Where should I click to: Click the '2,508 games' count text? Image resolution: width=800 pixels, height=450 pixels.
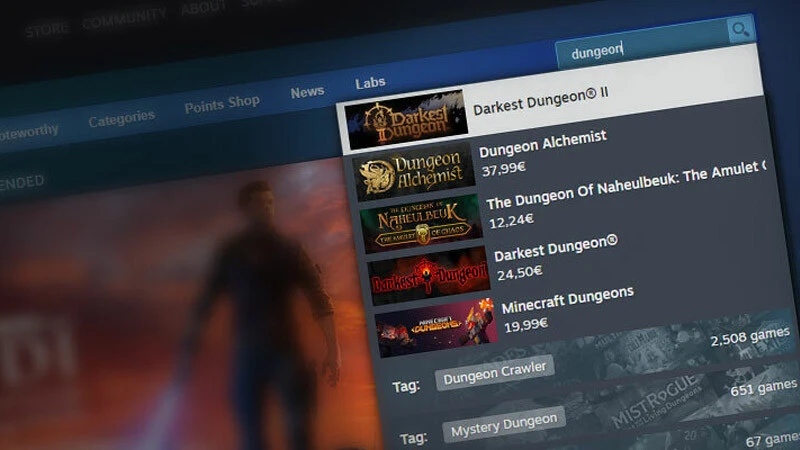(x=749, y=337)
